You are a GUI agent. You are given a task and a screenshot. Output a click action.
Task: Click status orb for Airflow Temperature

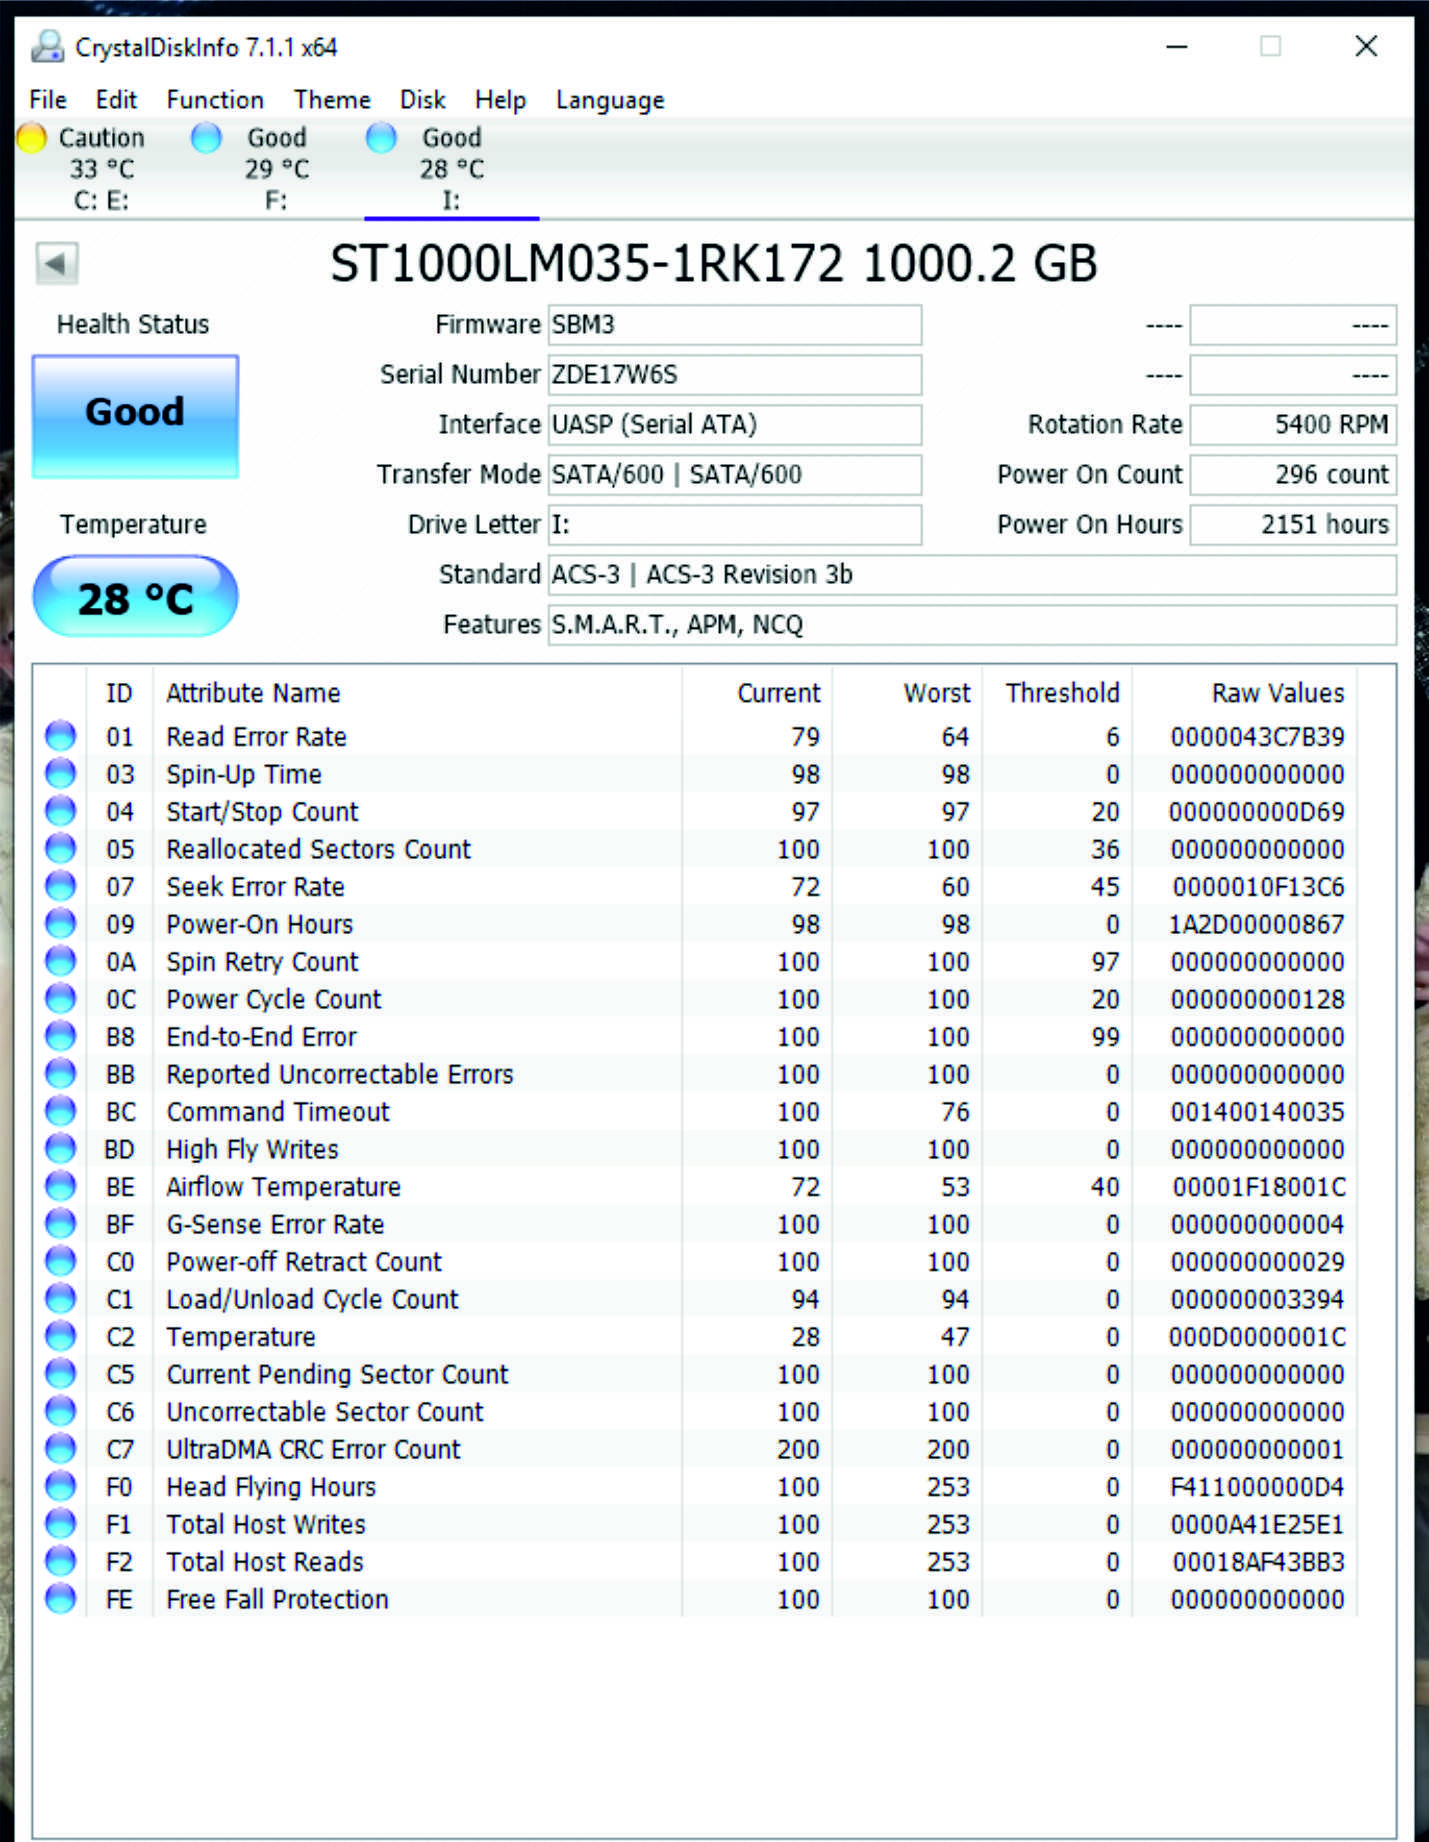pyautogui.click(x=61, y=1186)
